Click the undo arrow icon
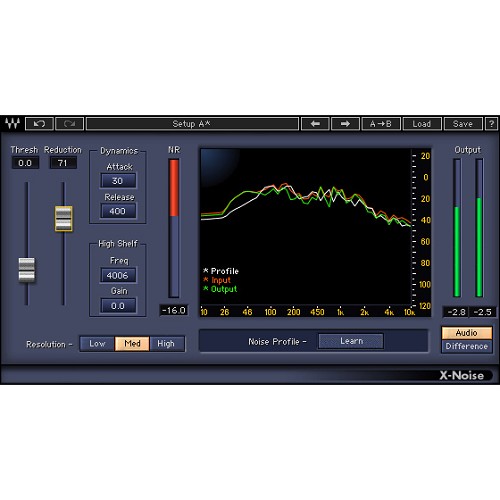The width and height of the screenshot is (500, 500). point(39,124)
